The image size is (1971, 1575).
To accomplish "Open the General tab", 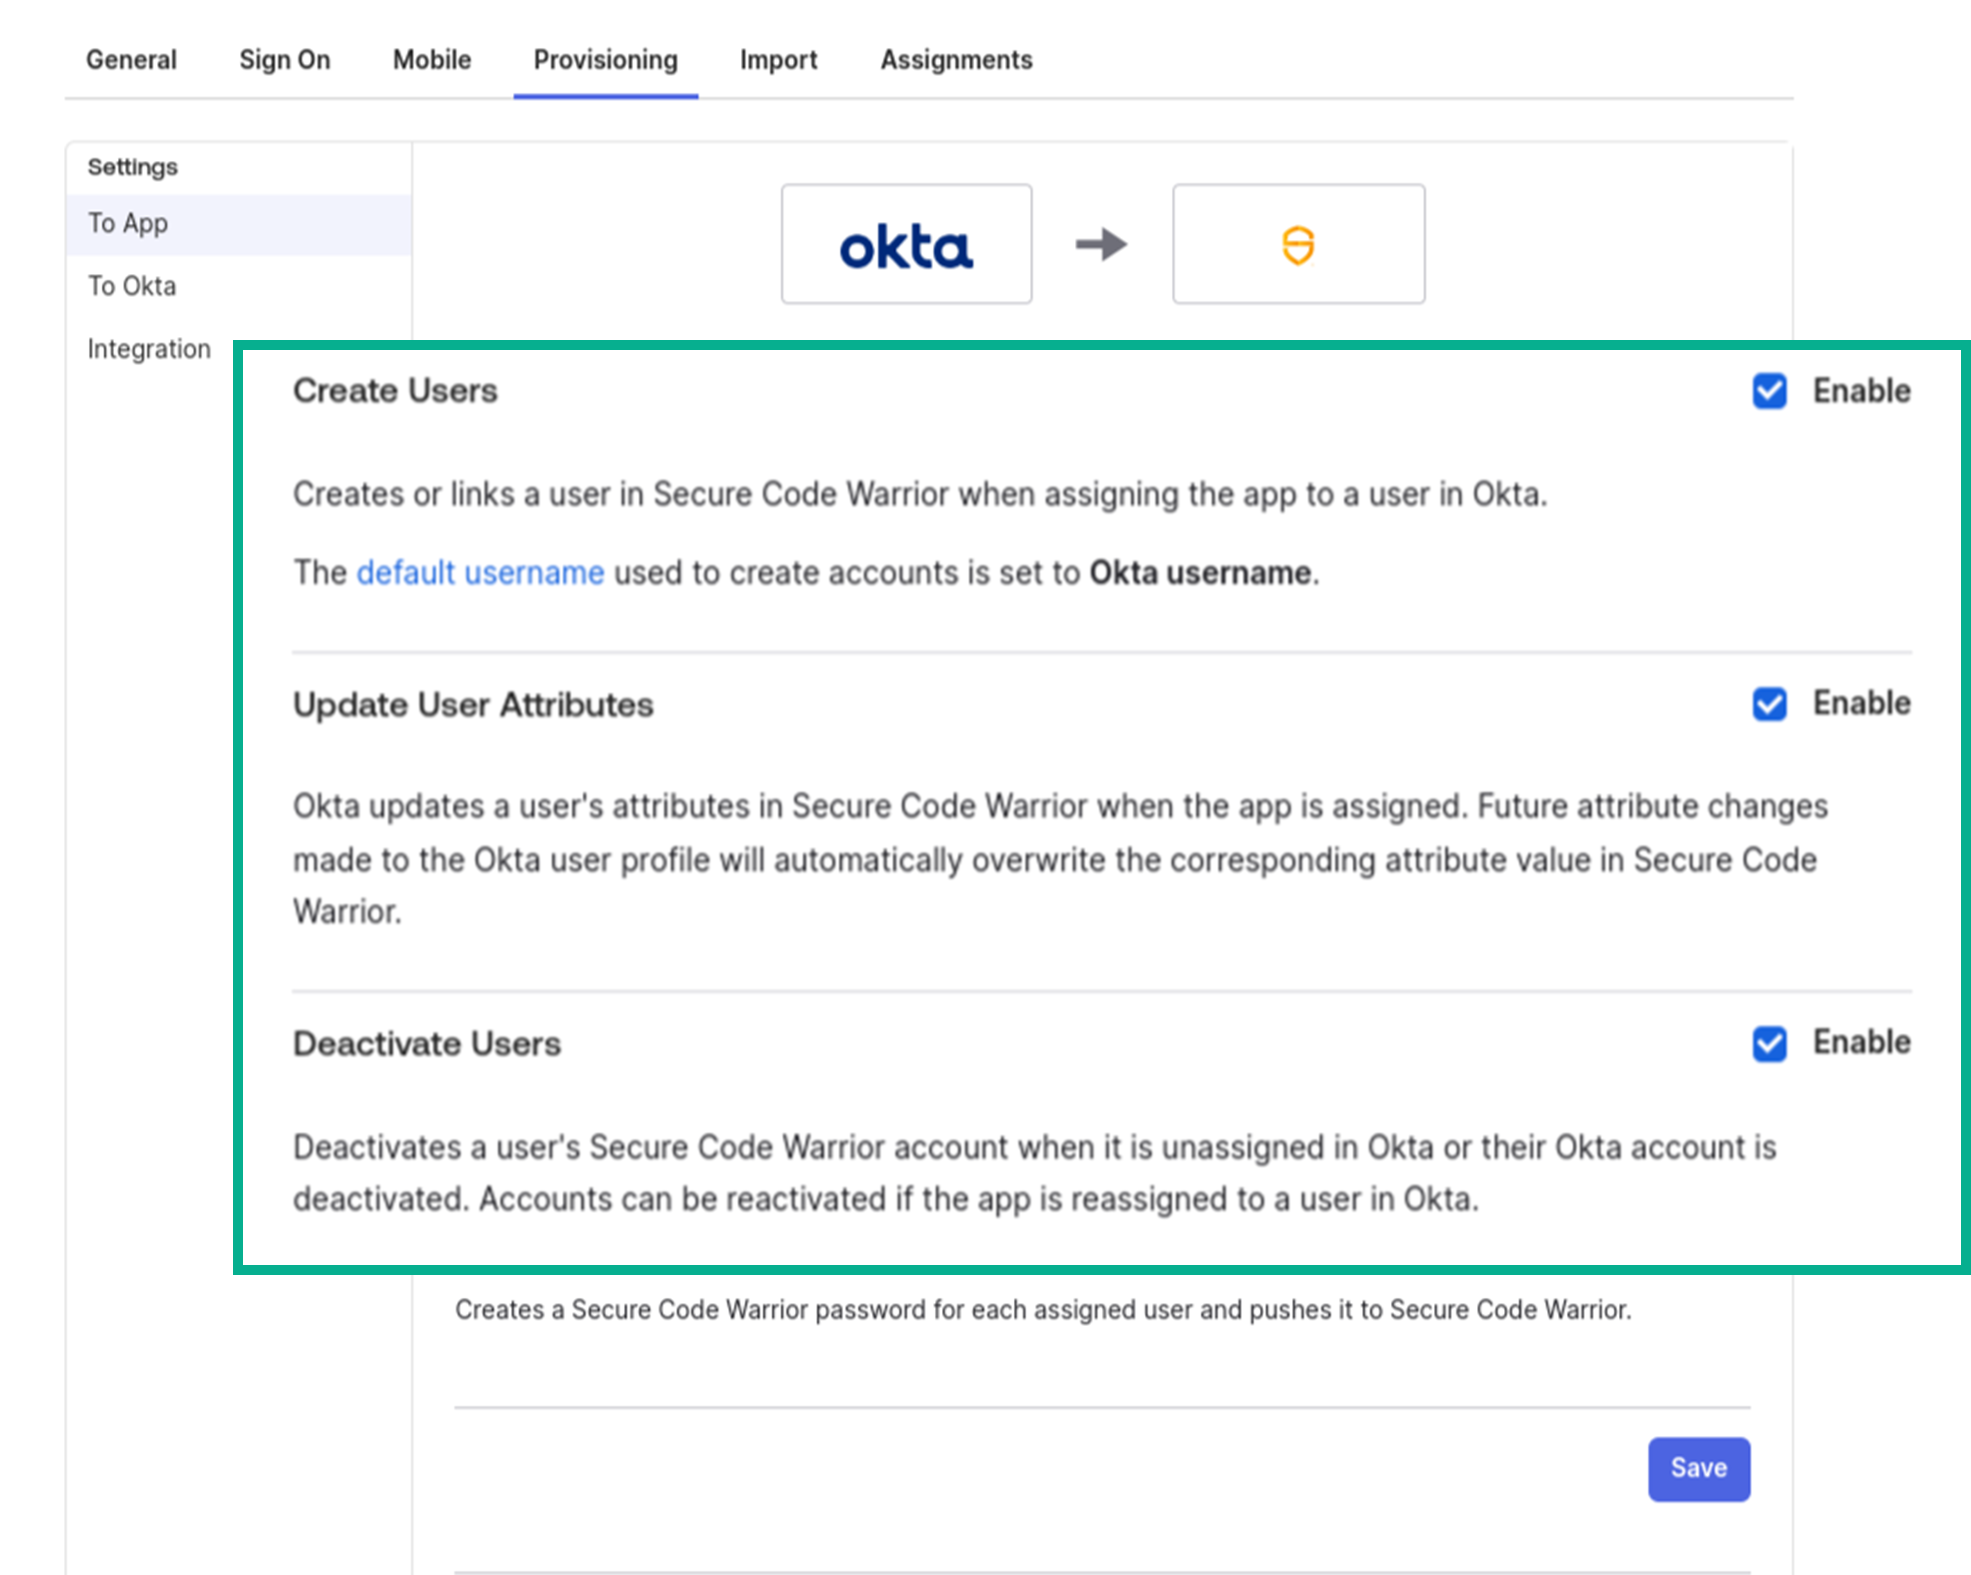I will click(131, 60).
